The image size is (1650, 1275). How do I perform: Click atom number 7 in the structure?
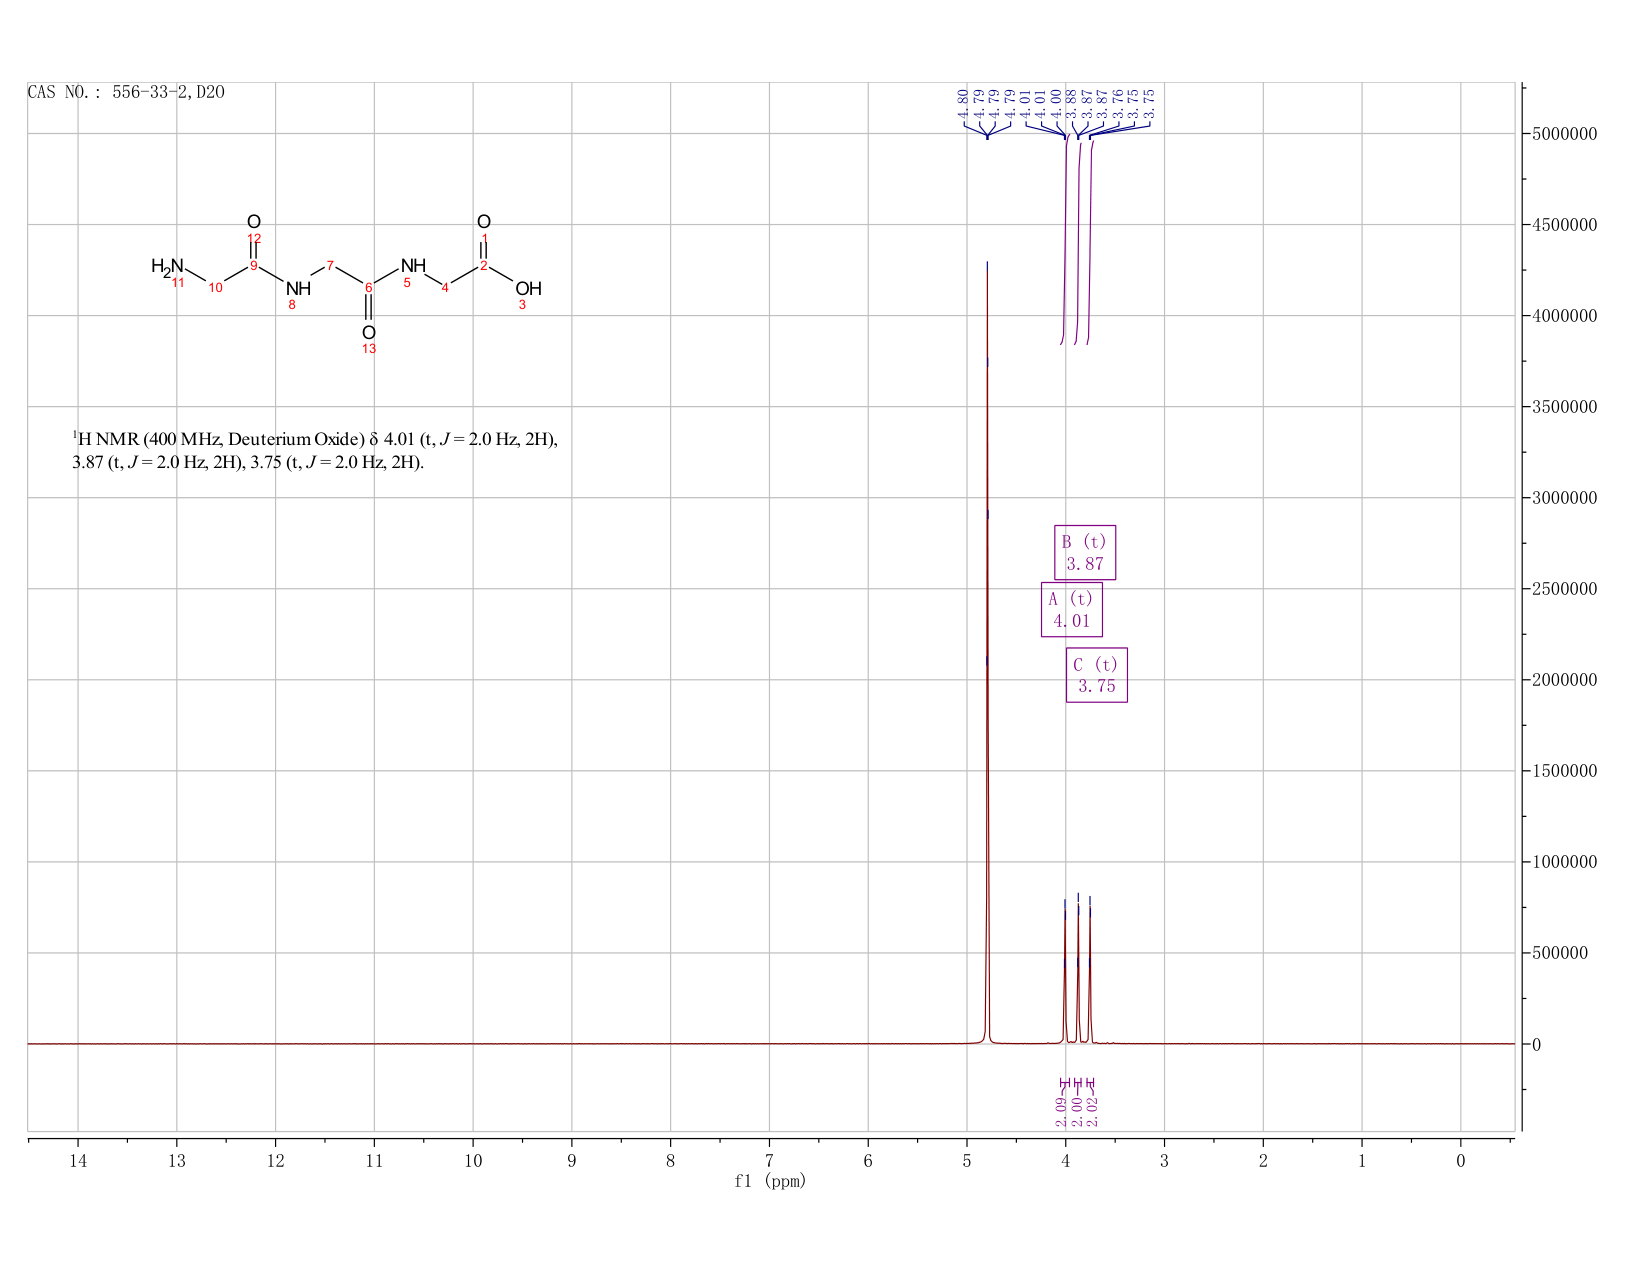[x=330, y=265]
